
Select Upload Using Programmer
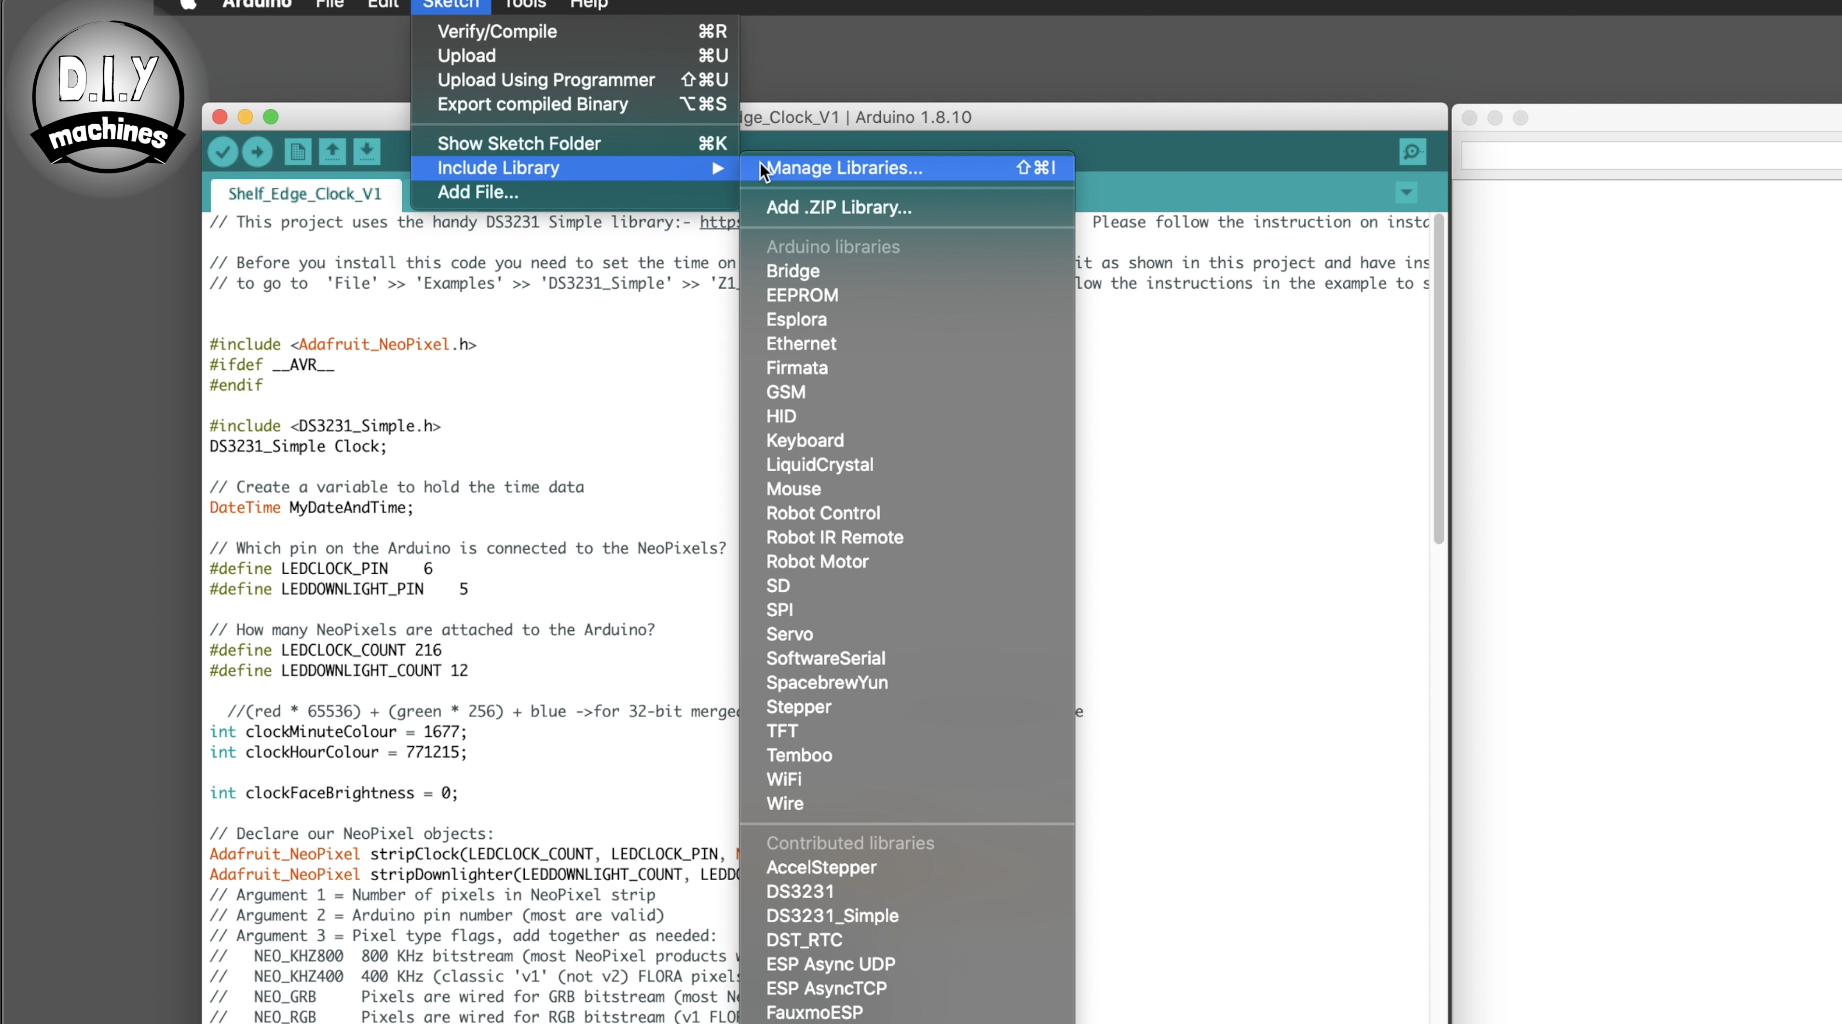(575, 80)
